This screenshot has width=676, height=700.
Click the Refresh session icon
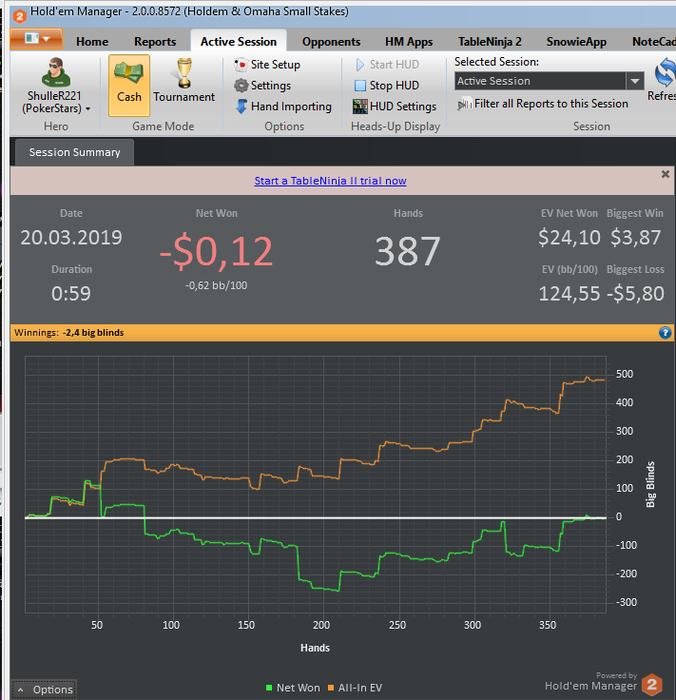click(665, 73)
